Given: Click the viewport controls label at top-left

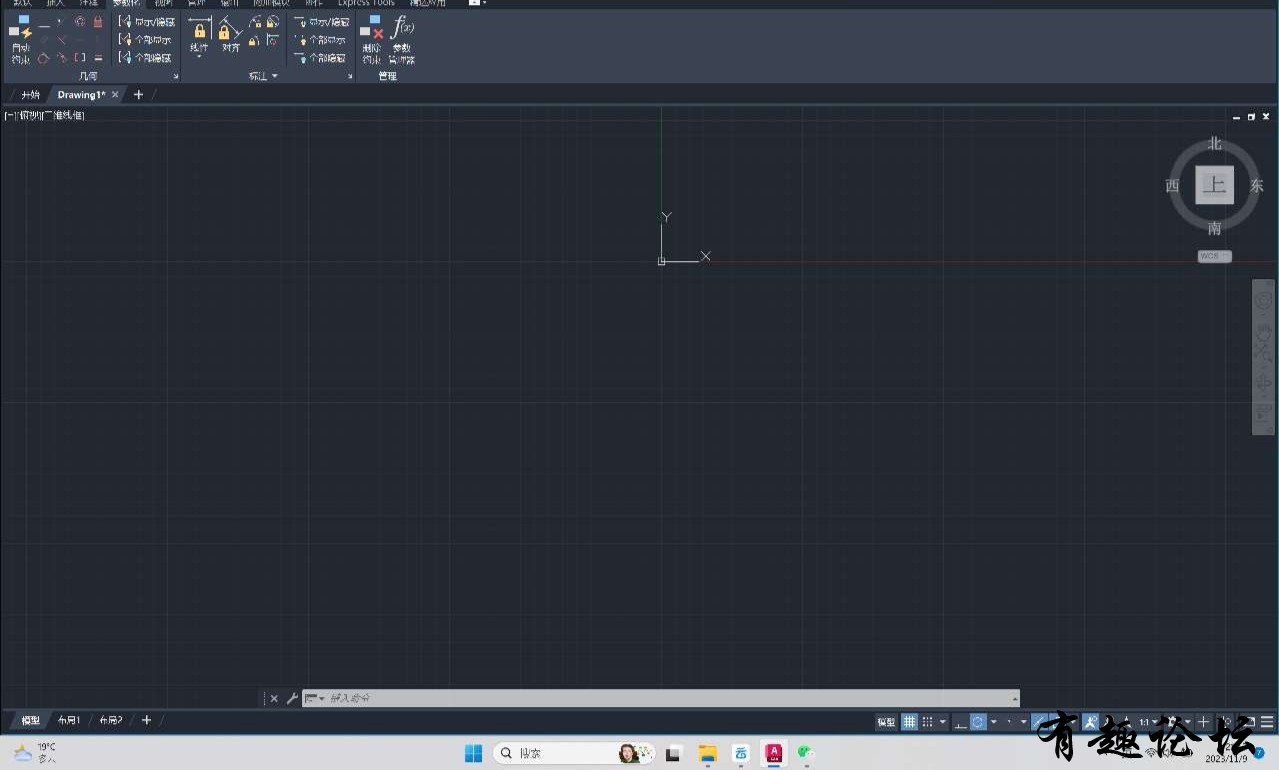Looking at the screenshot, I should (44, 116).
